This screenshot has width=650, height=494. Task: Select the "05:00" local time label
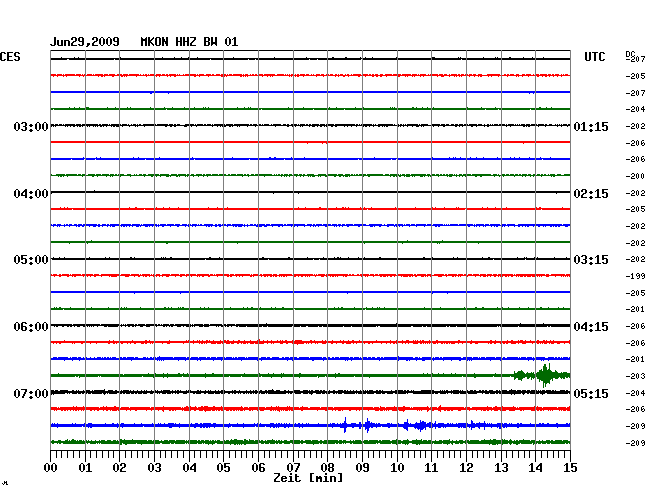31,260
